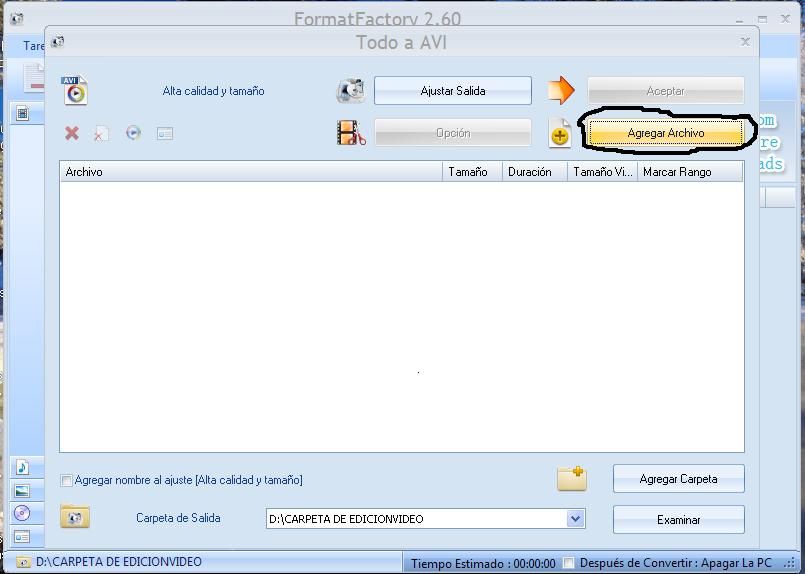This screenshot has width=805, height=574.
Task: Click the film strip with scissors icon
Action: [351, 133]
